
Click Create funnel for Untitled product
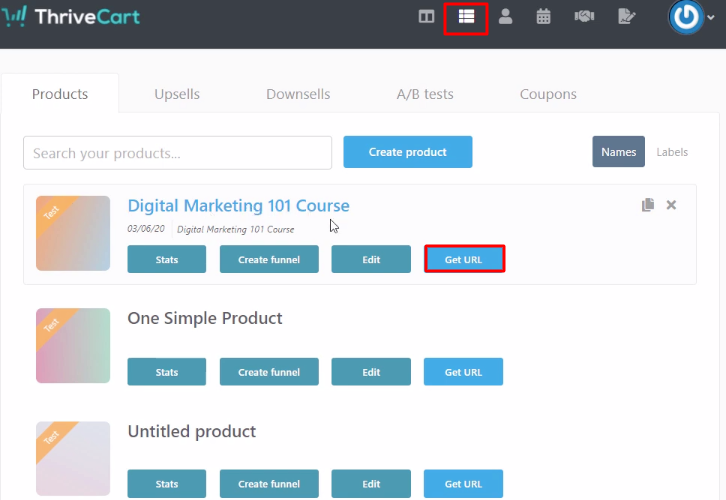coord(269,484)
